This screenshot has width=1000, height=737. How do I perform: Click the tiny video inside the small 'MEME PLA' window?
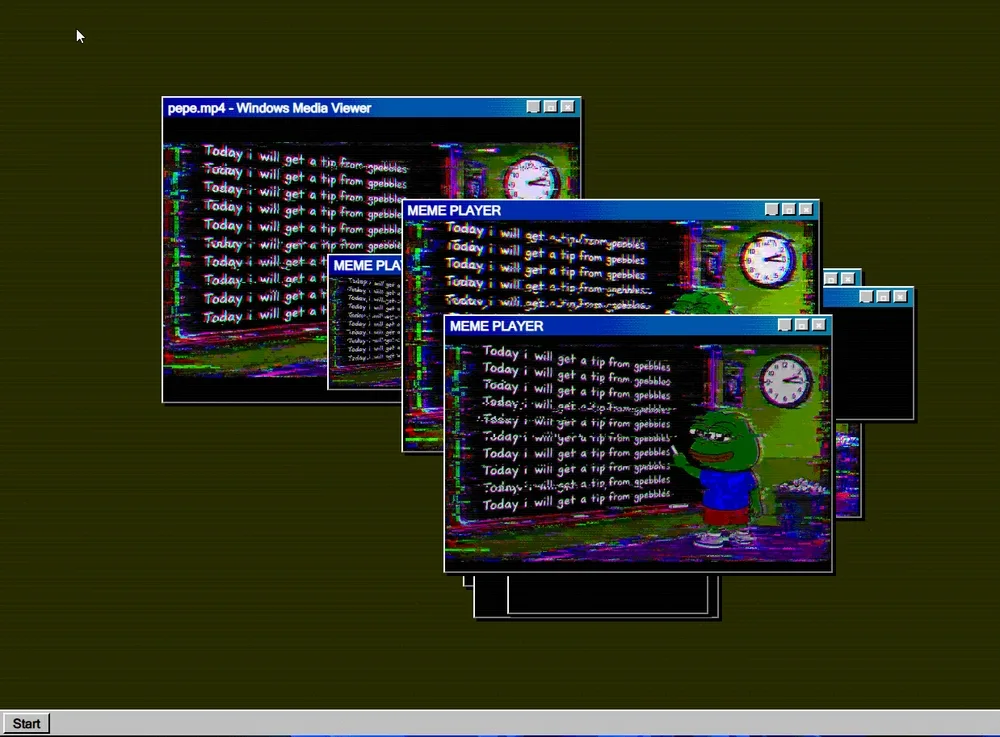pyautogui.click(x=365, y=330)
